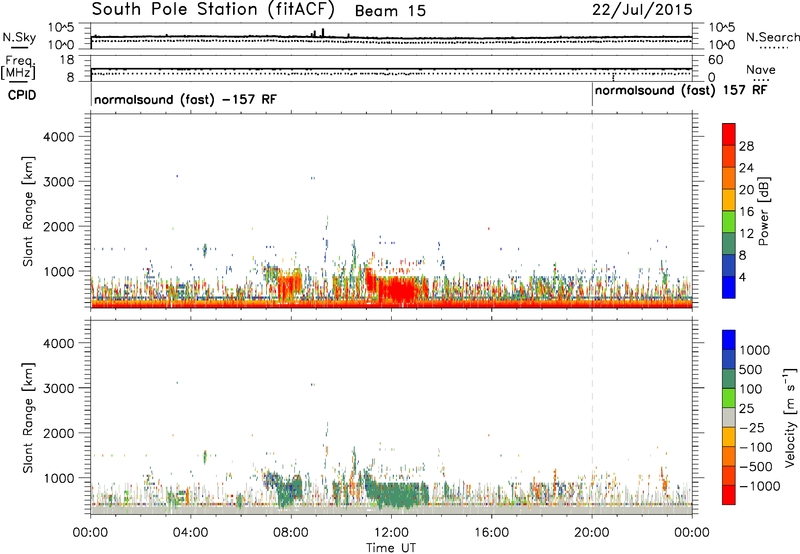This screenshot has height=554, width=800.
Task: Click the "South Pole Station (fitACF)" title
Action: click(213, 9)
